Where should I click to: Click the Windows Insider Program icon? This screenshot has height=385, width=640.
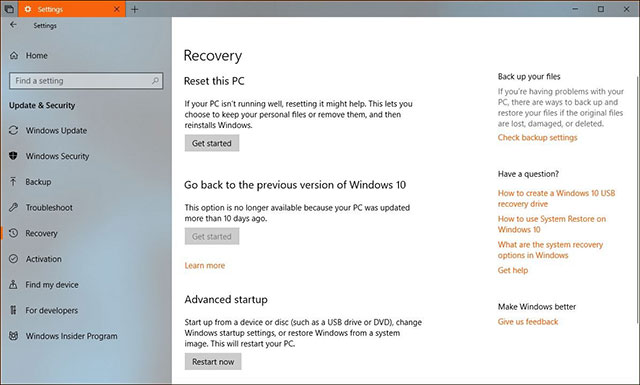(13, 336)
